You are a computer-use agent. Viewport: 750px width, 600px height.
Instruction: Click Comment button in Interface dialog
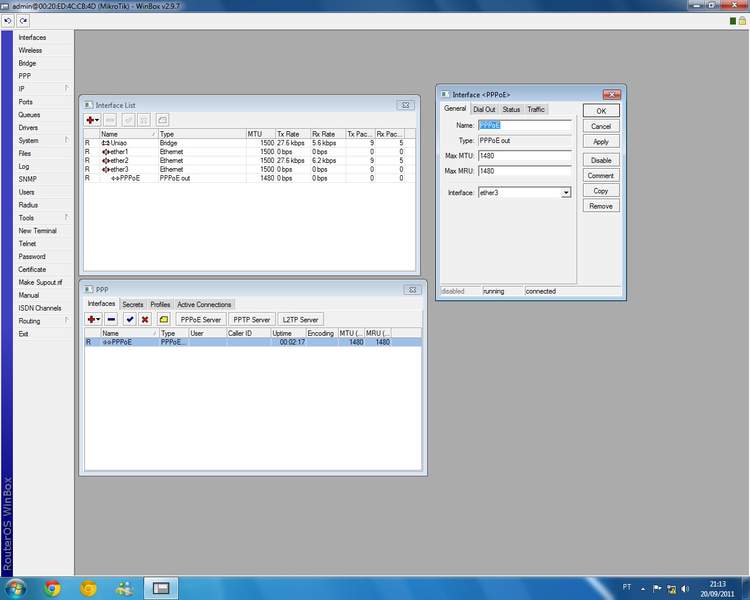click(601, 176)
